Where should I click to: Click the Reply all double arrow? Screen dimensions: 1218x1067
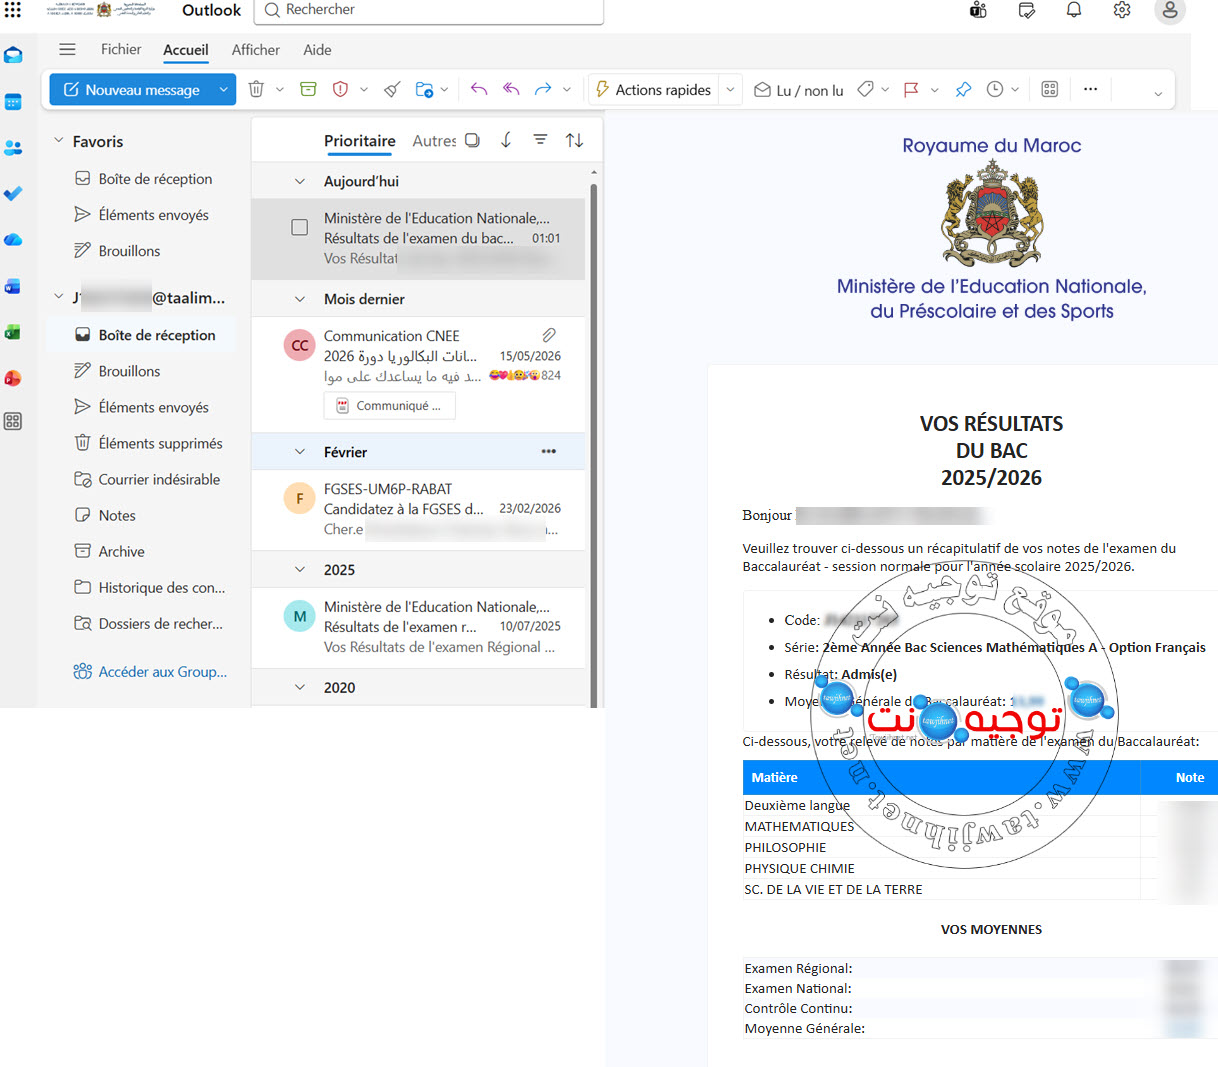(511, 89)
